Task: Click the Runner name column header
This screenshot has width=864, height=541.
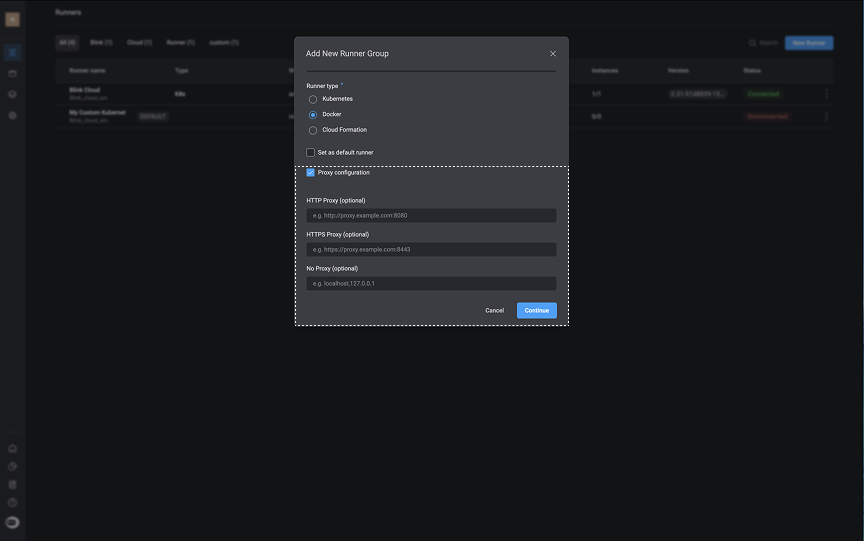Action: click(x=87, y=71)
